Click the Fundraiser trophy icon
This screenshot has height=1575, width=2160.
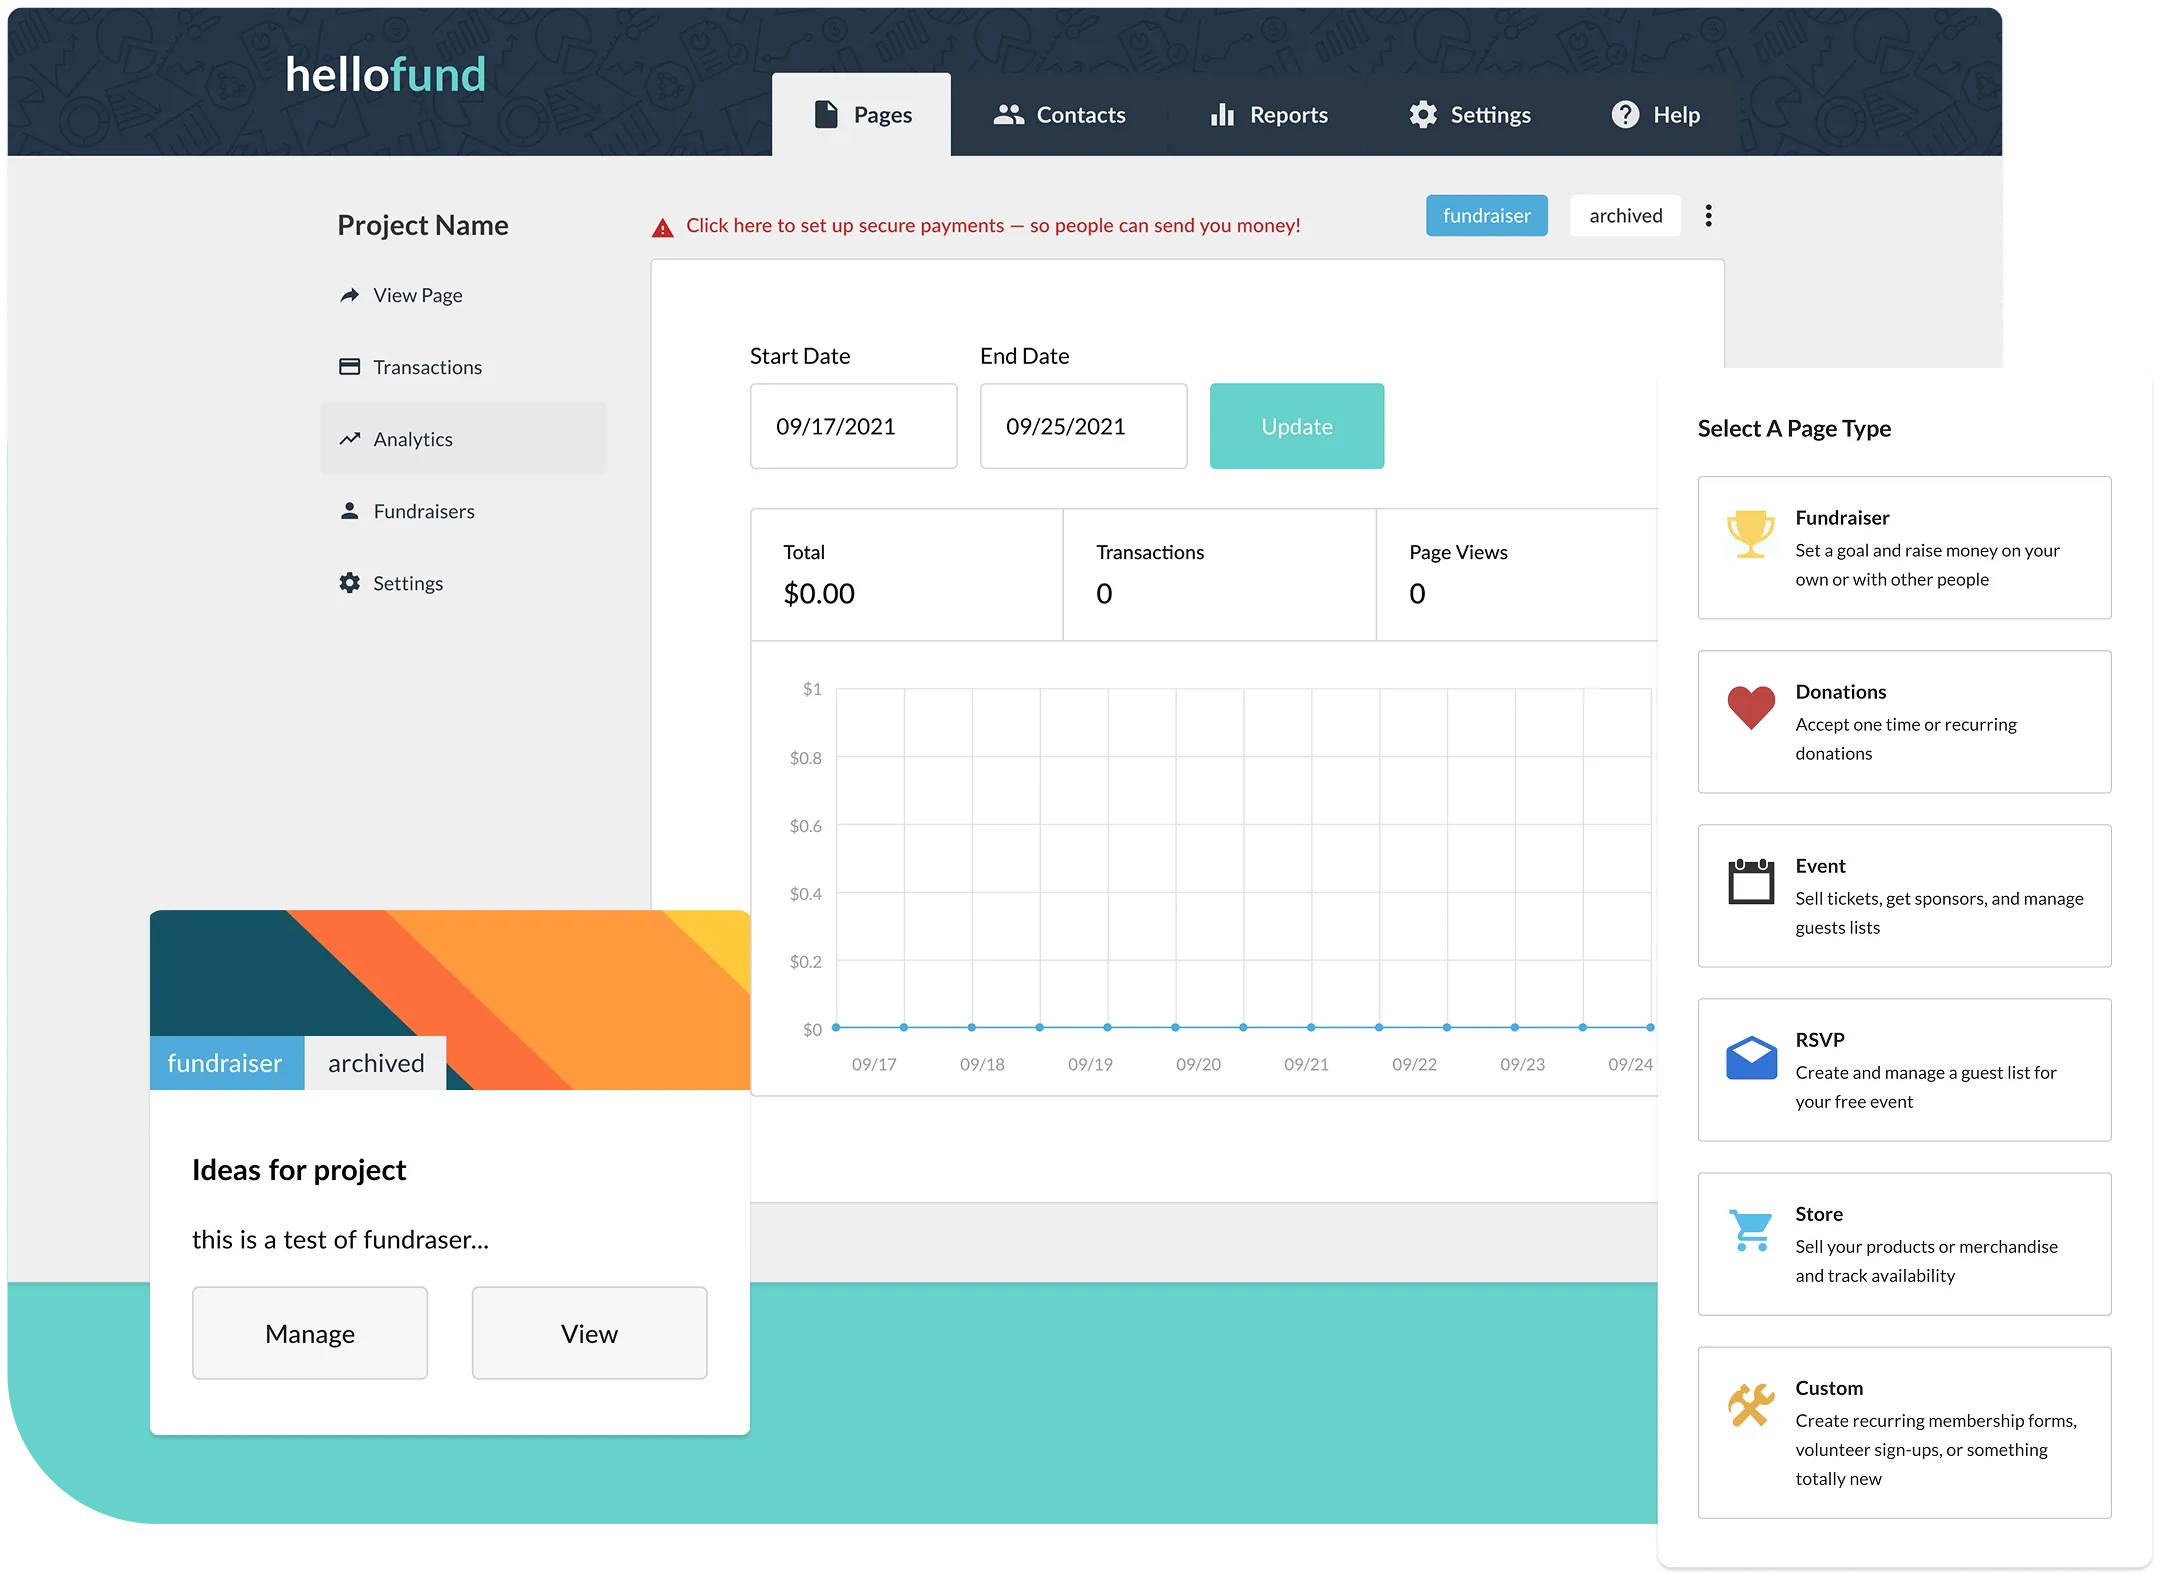tap(1750, 533)
